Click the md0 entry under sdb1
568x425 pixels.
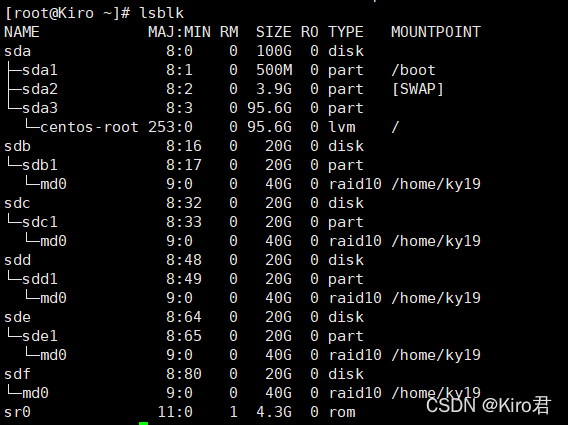click(54, 184)
